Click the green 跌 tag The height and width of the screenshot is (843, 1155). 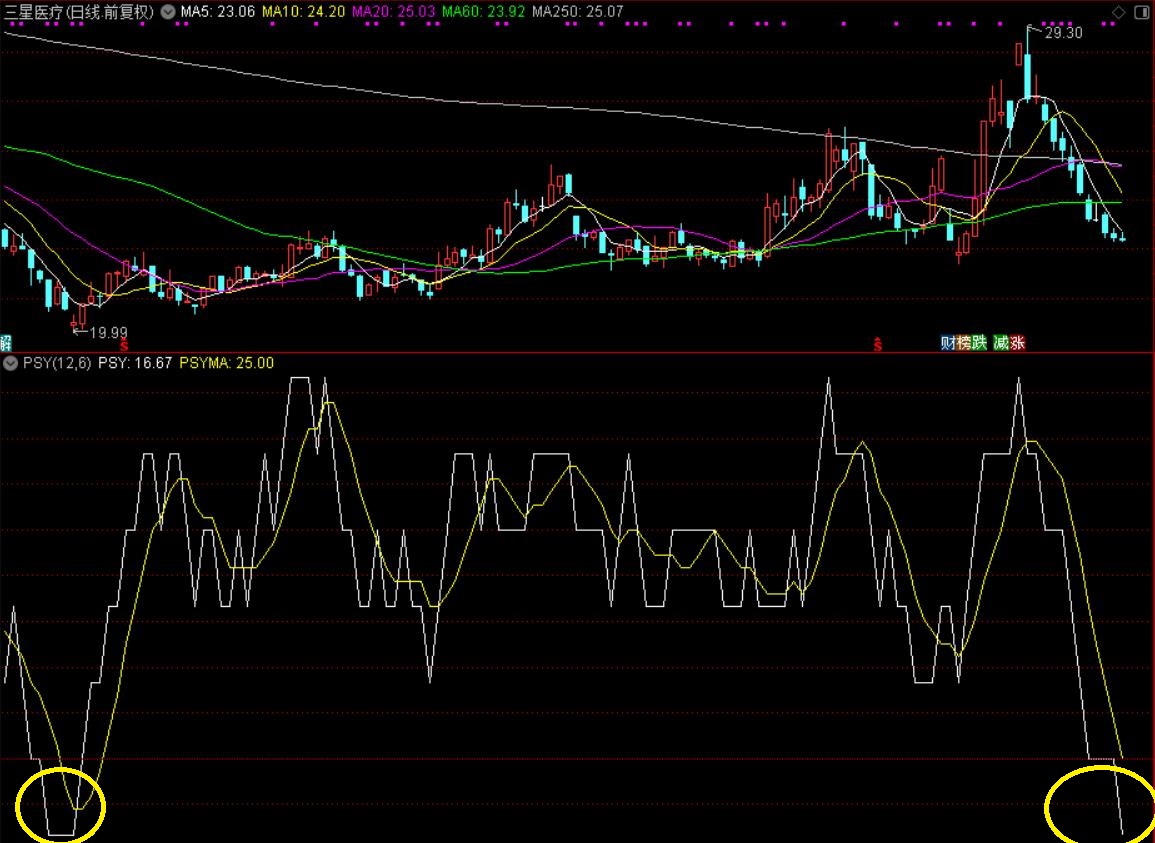(979, 343)
